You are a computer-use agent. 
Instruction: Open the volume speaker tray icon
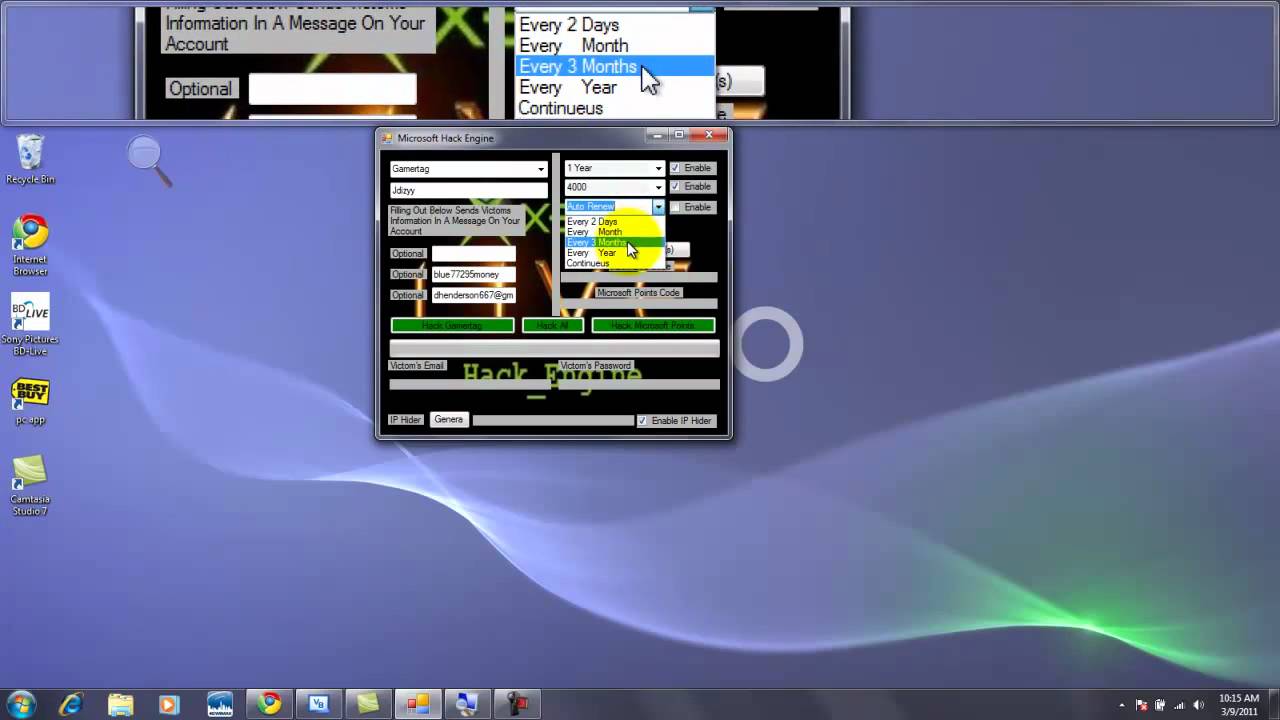point(1199,705)
